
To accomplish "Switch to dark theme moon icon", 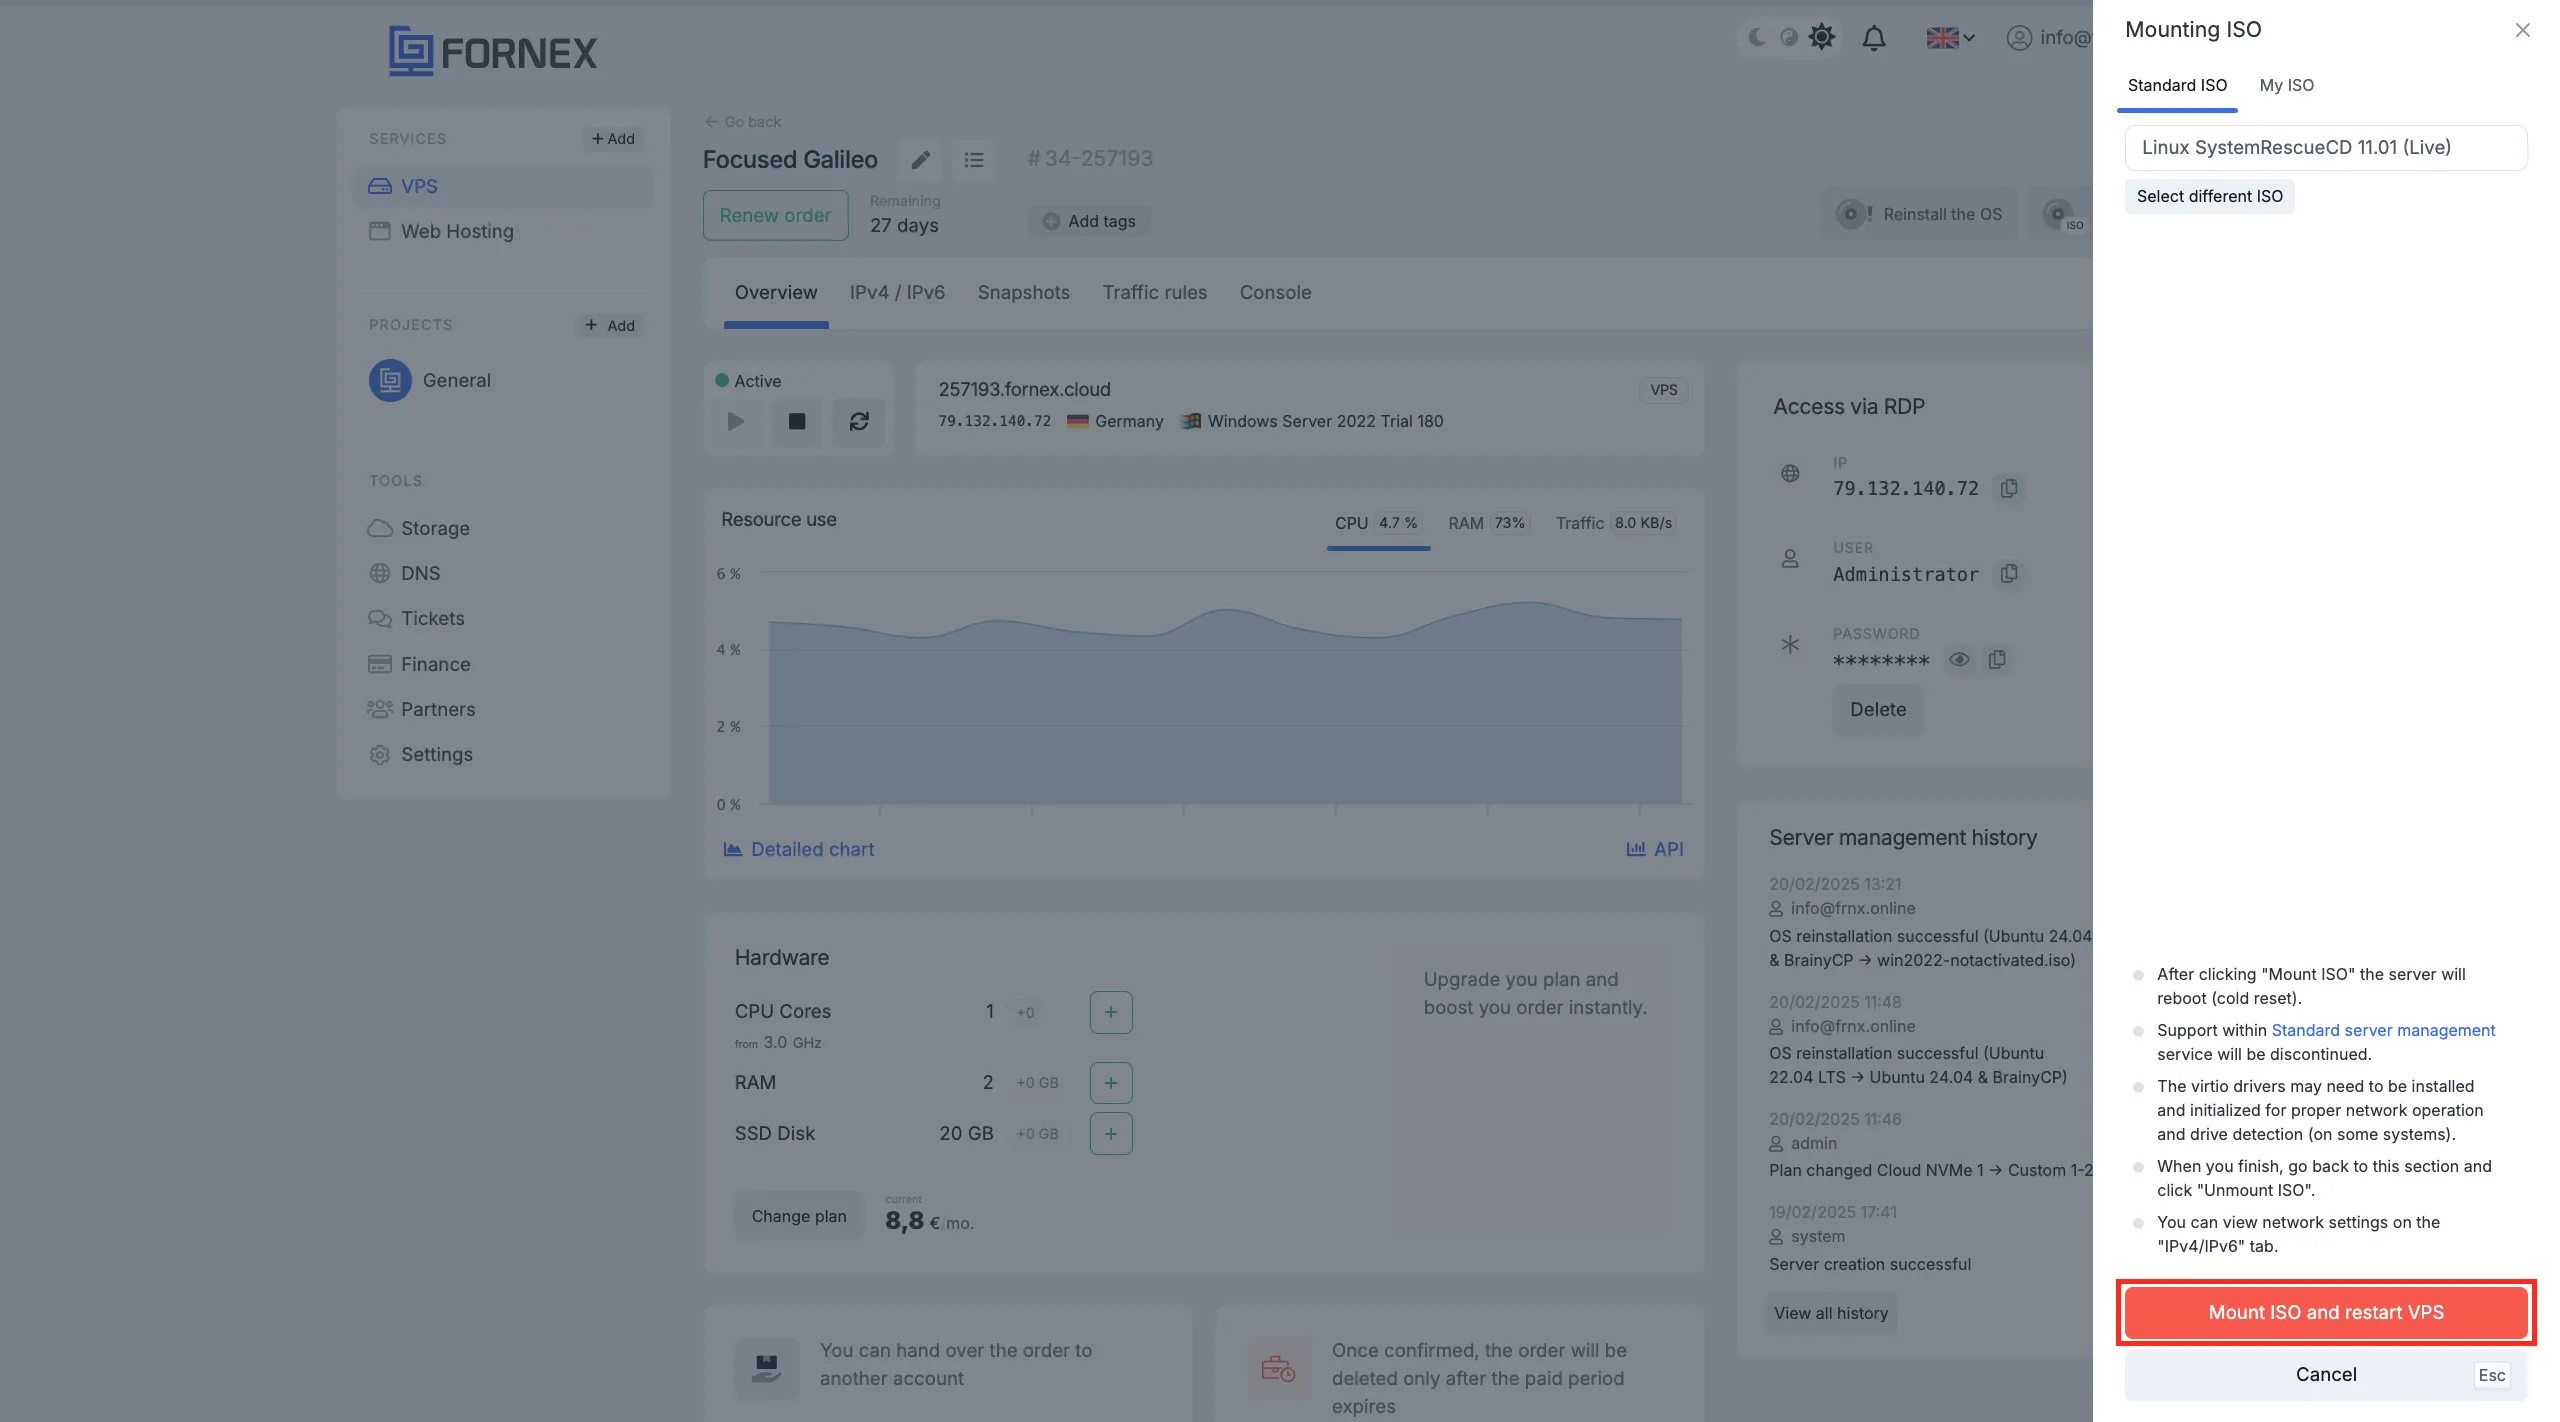I will [x=1756, y=38].
